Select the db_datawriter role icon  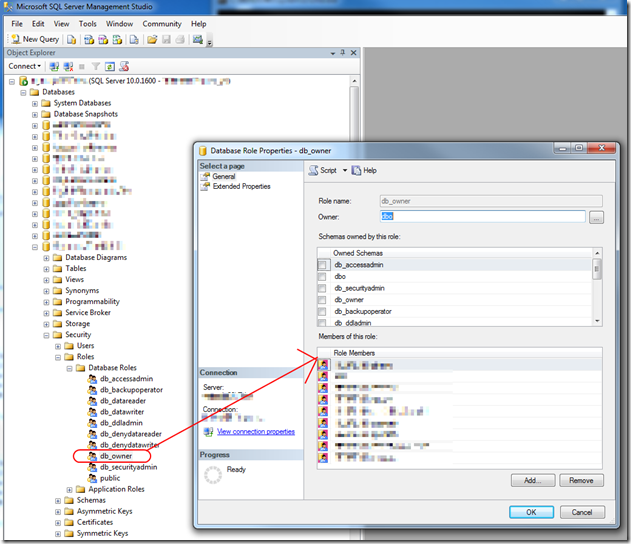(x=92, y=412)
